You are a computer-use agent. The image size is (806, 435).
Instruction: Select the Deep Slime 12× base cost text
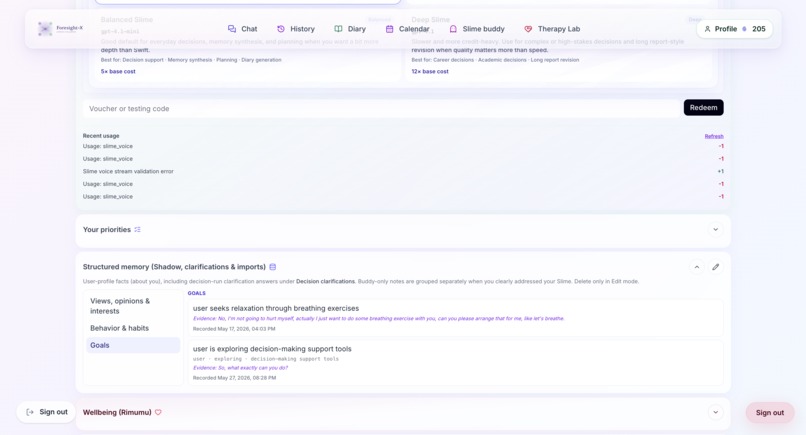430,71
